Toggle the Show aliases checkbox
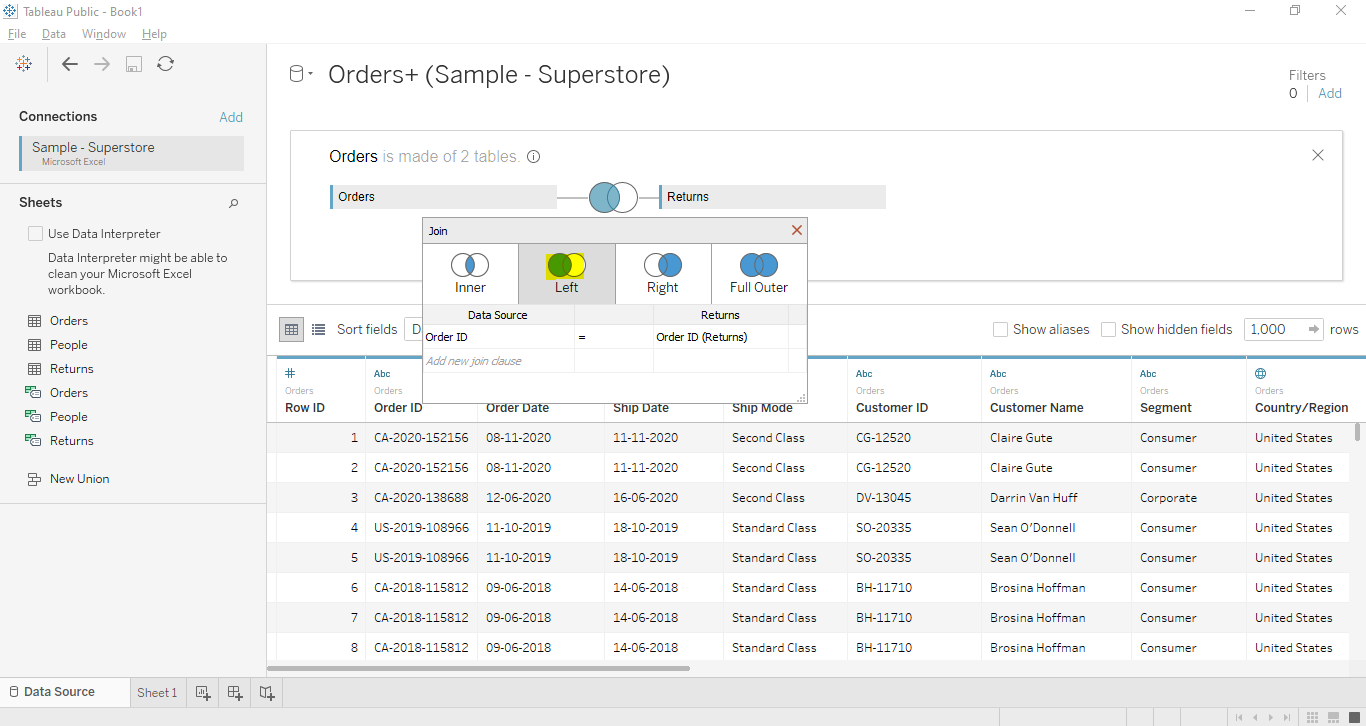1366x726 pixels. click(1000, 329)
